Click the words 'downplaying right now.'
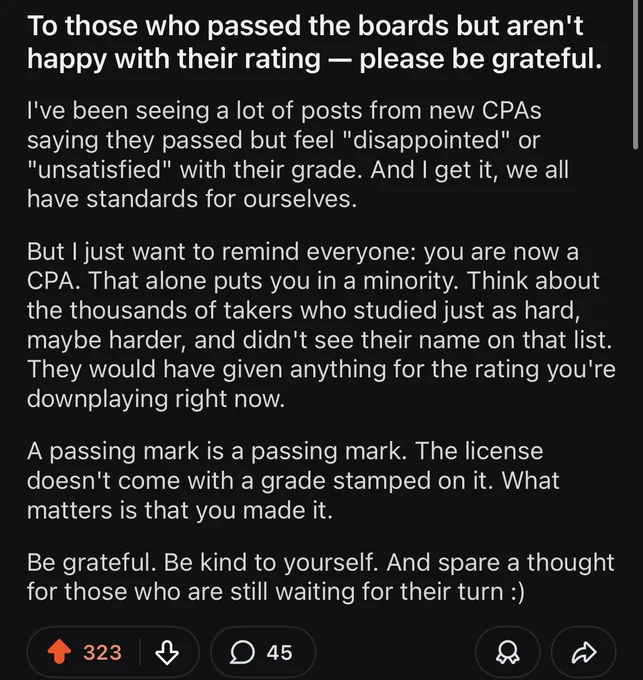The height and width of the screenshot is (680, 643). (x=156, y=399)
